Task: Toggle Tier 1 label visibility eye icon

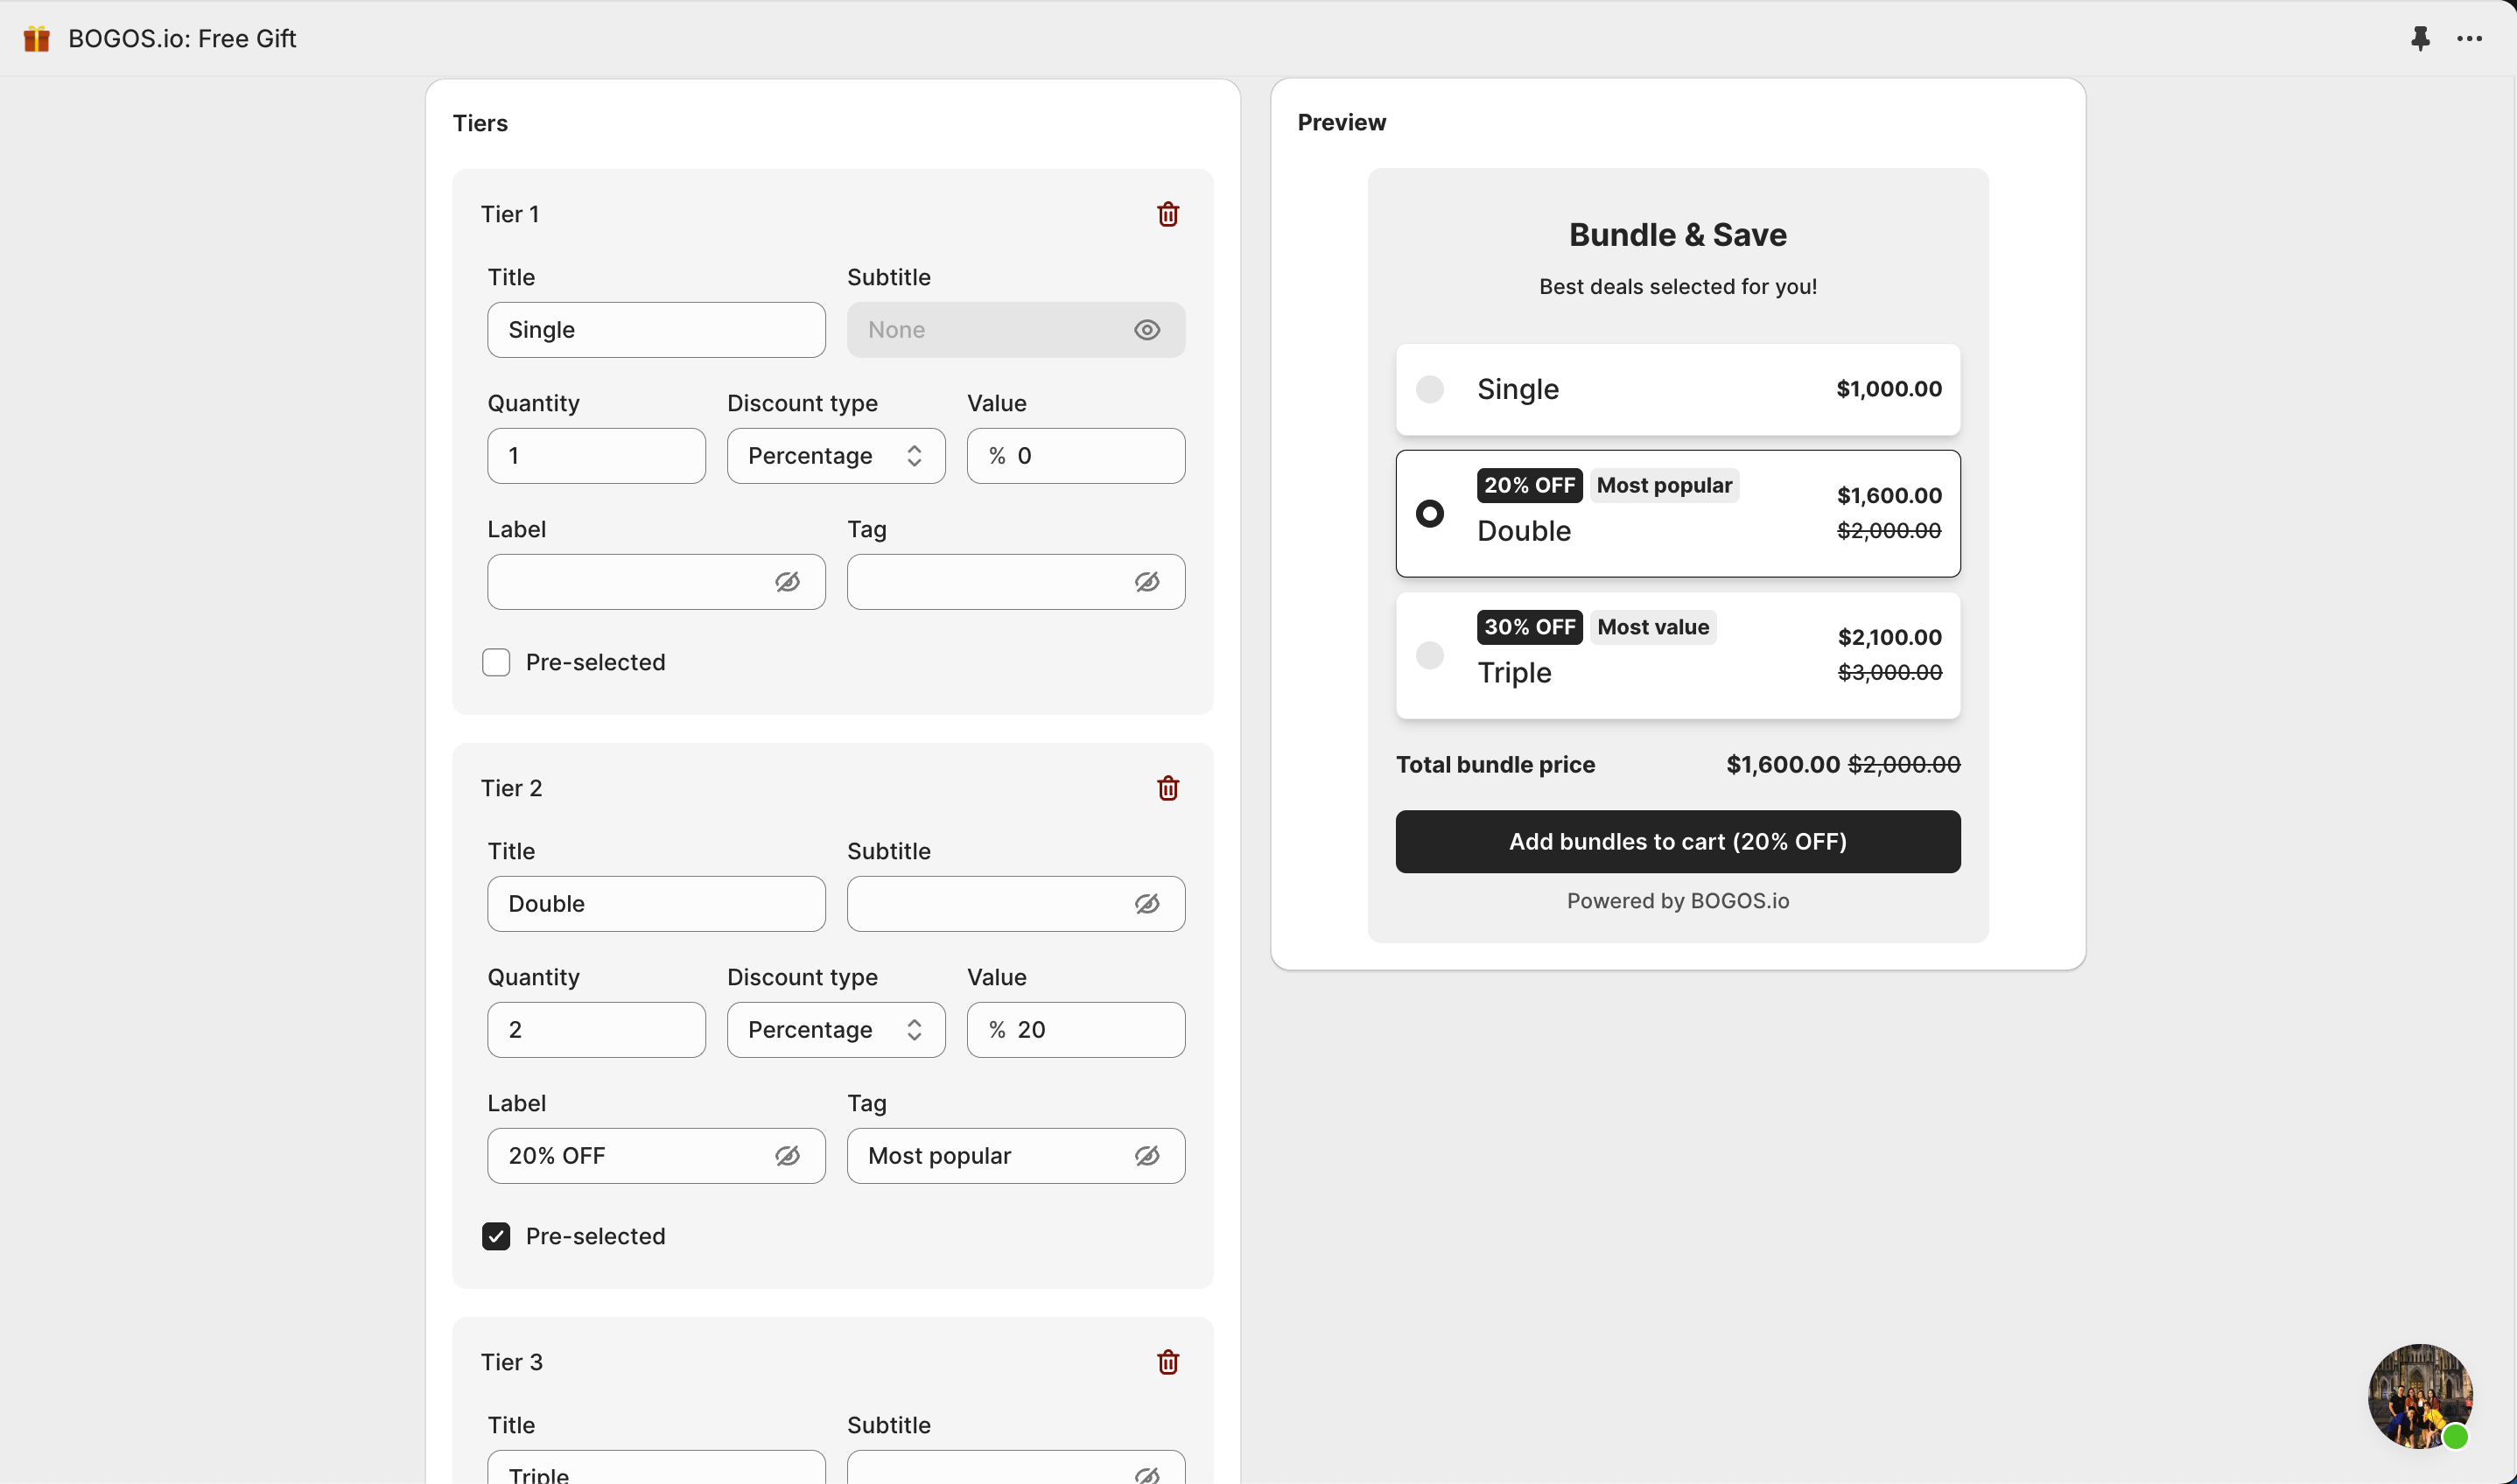Action: (x=787, y=582)
